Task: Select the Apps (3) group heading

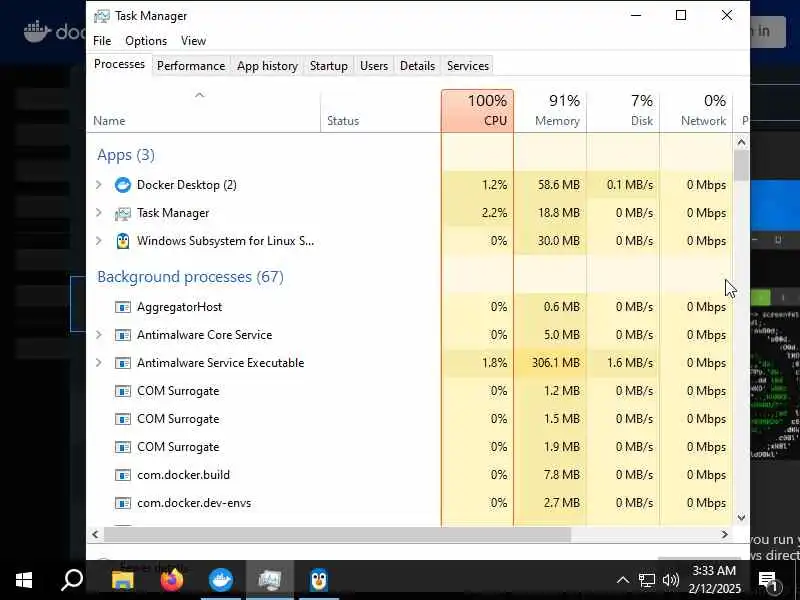Action: tap(126, 155)
